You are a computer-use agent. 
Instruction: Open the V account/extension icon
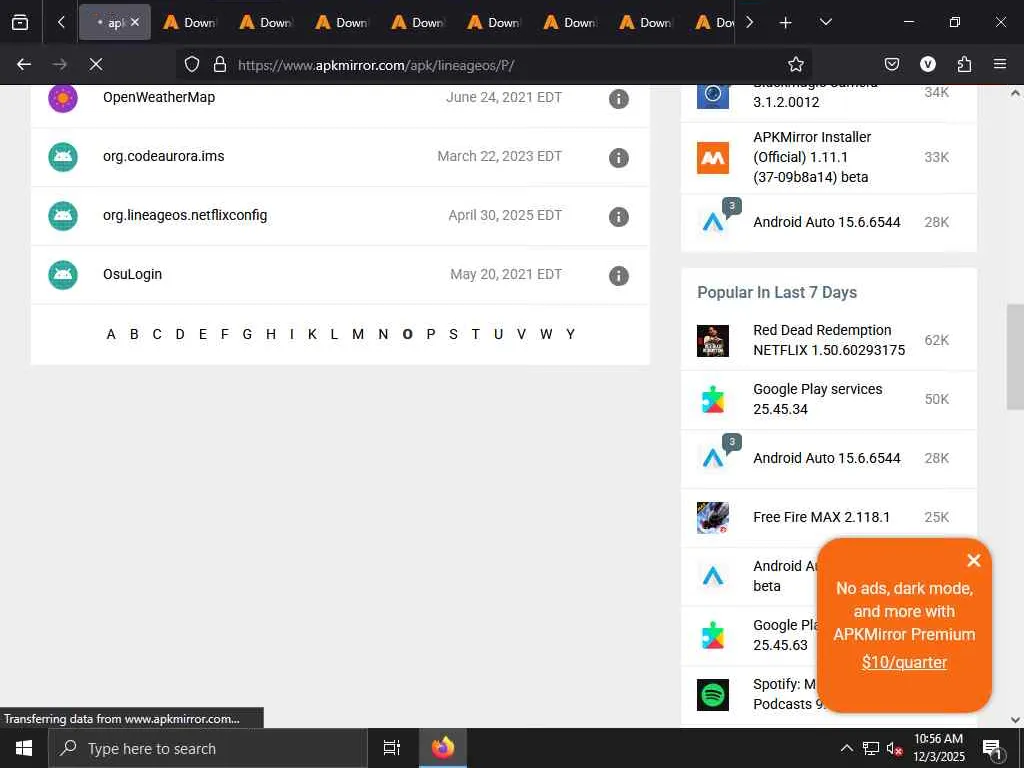coord(927,64)
